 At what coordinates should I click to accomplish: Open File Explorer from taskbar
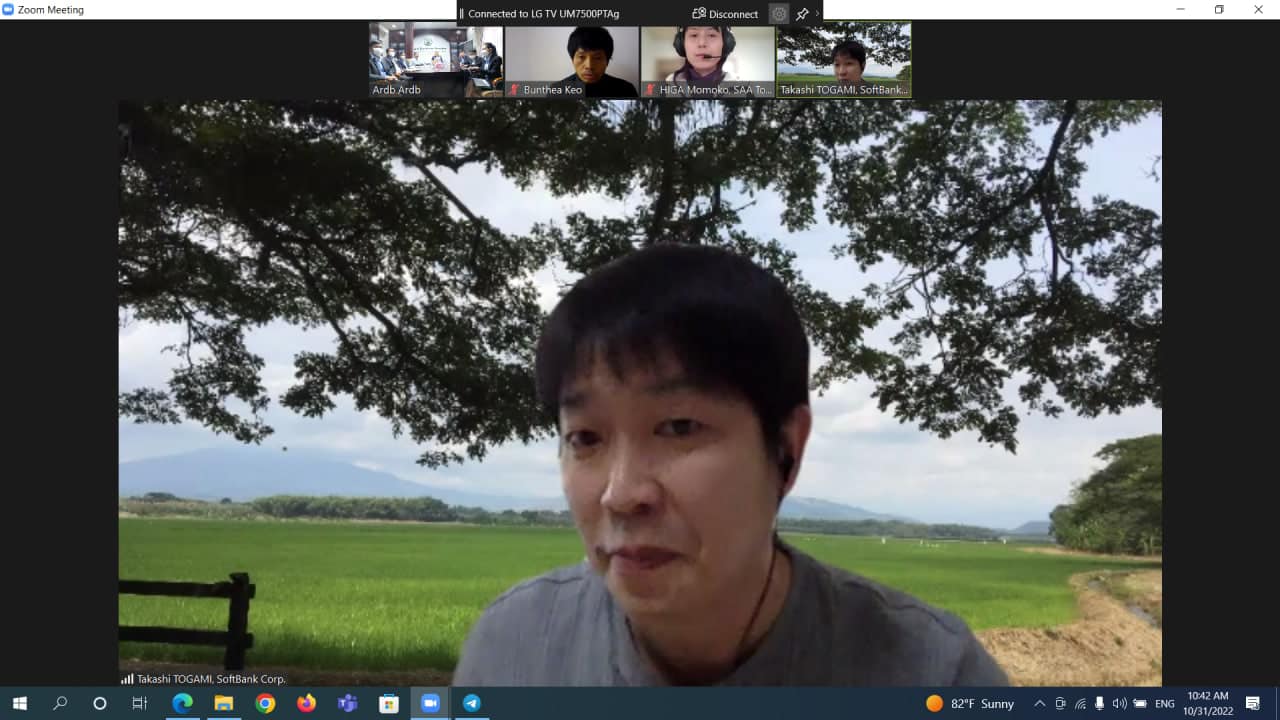[x=223, y=703]
